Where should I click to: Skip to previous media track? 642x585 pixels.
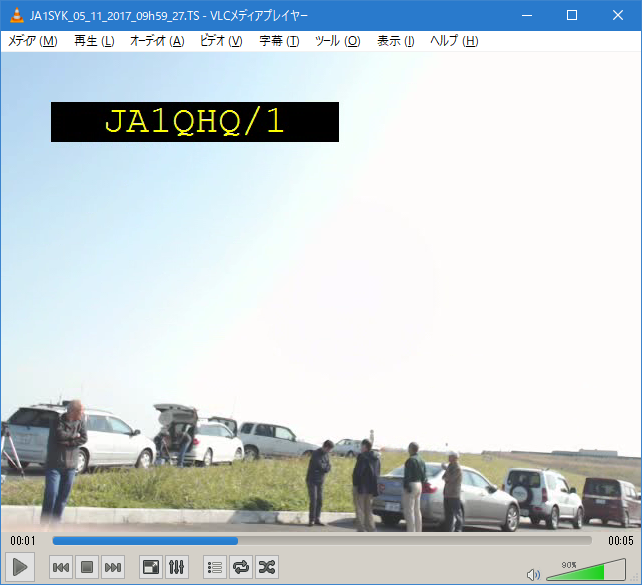click(x=61, y=567)
